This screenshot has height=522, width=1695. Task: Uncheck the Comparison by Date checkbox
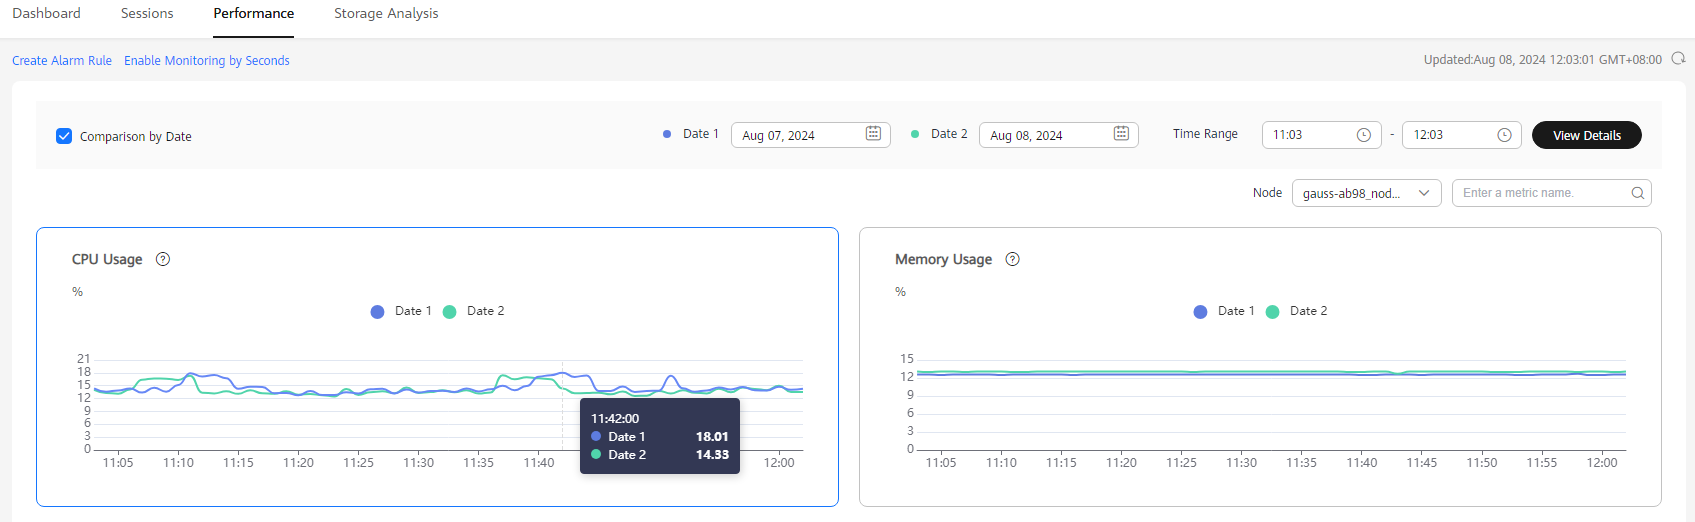(64, 136)
